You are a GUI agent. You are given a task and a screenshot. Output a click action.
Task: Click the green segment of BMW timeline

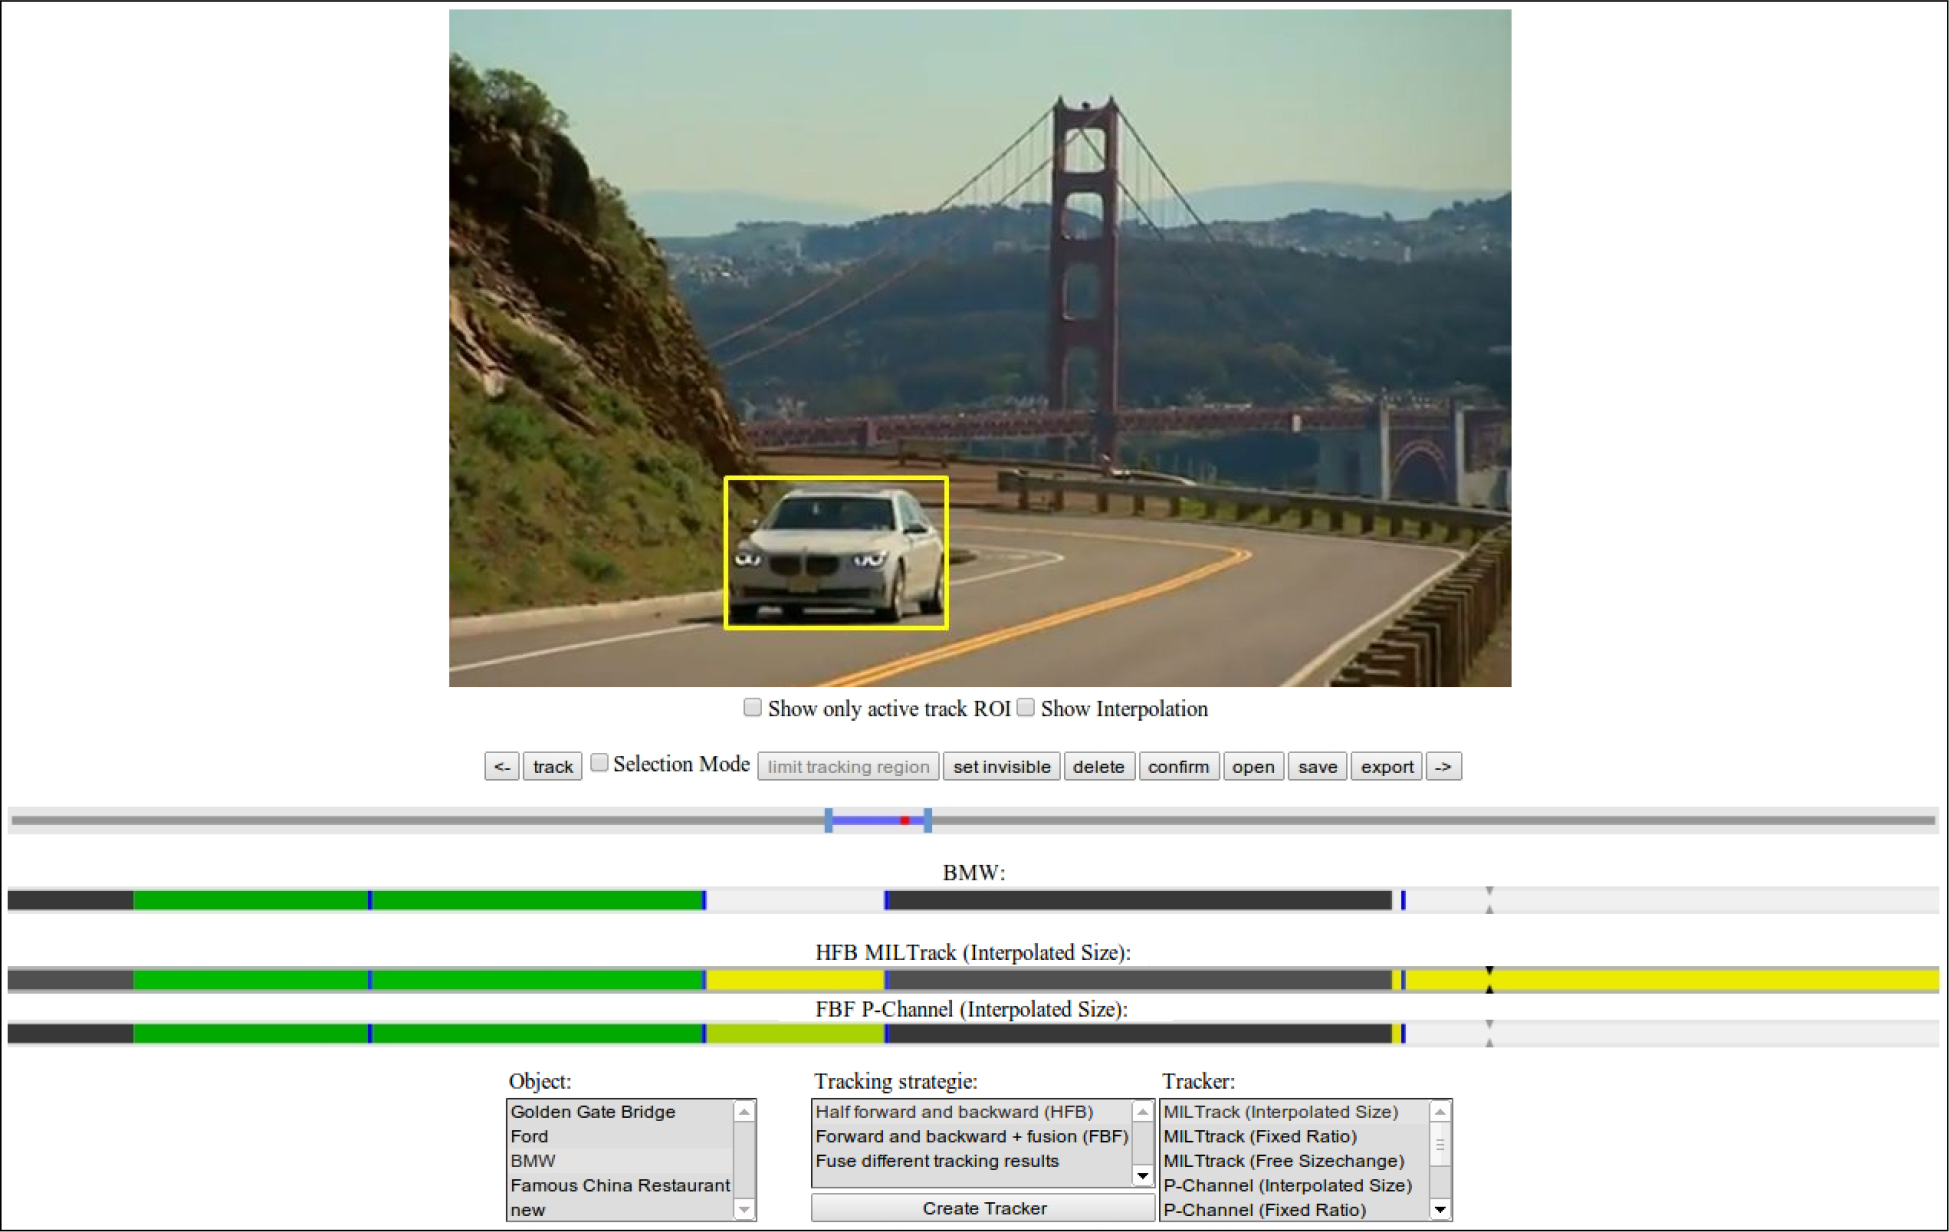[x=418, y=900]
